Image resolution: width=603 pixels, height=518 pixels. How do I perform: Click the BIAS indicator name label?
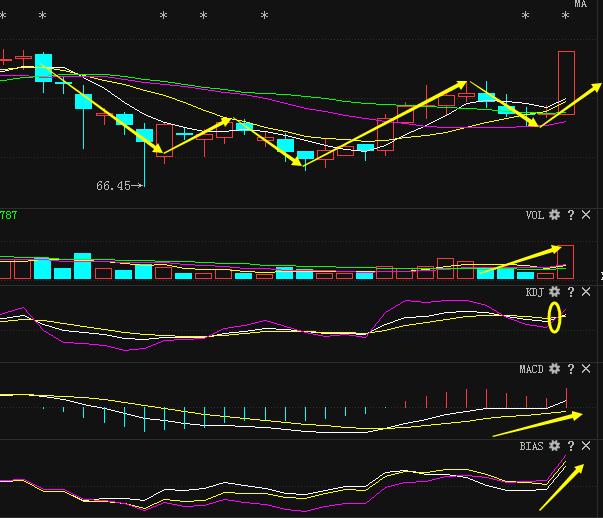531,446
